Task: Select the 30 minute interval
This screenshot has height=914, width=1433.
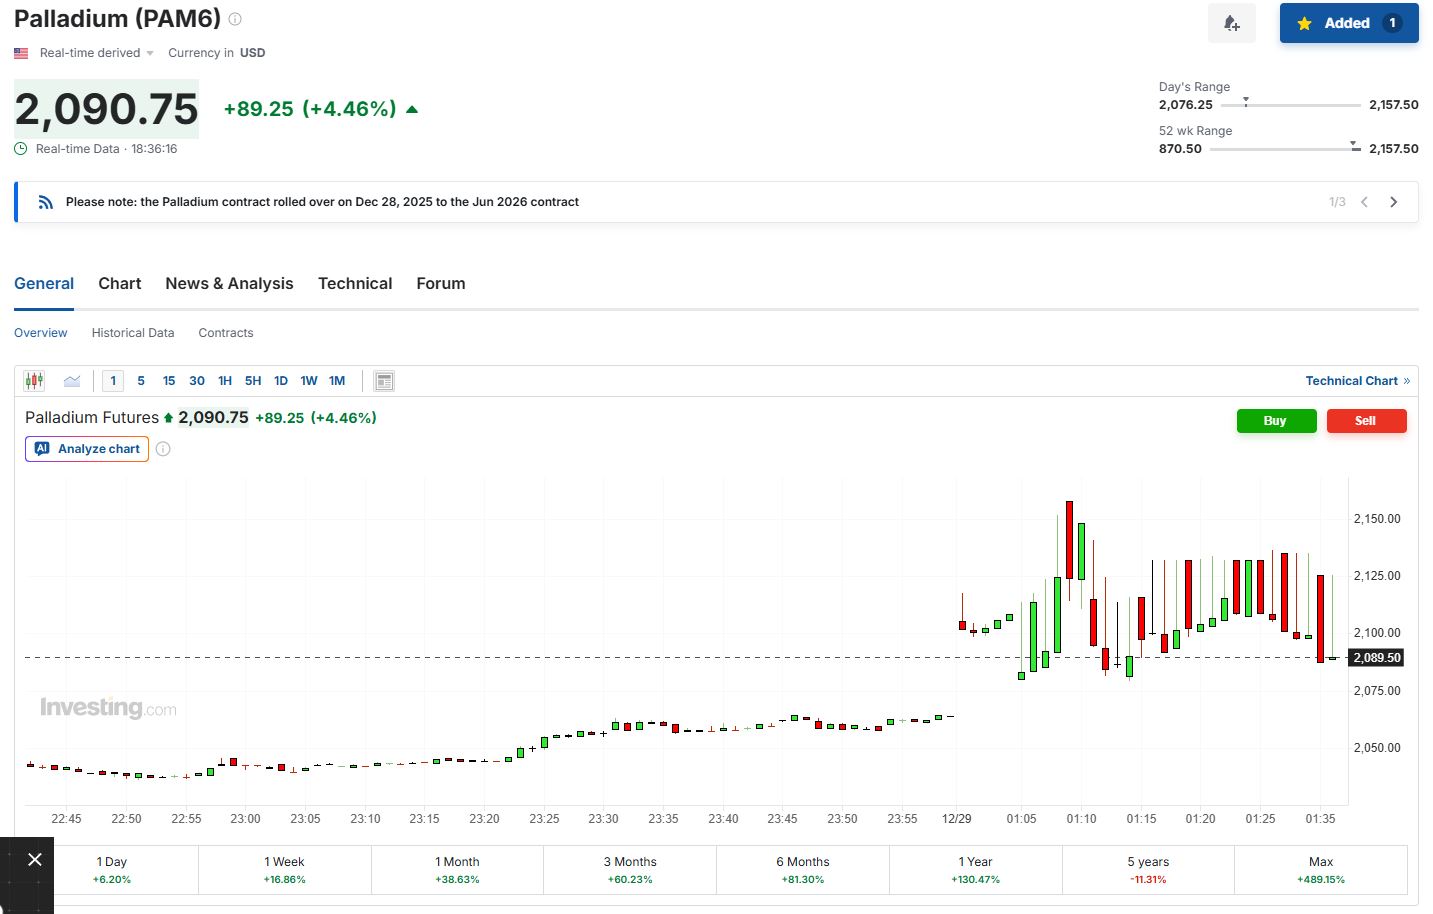Action: pyautogui.click(x=197, y=381)
